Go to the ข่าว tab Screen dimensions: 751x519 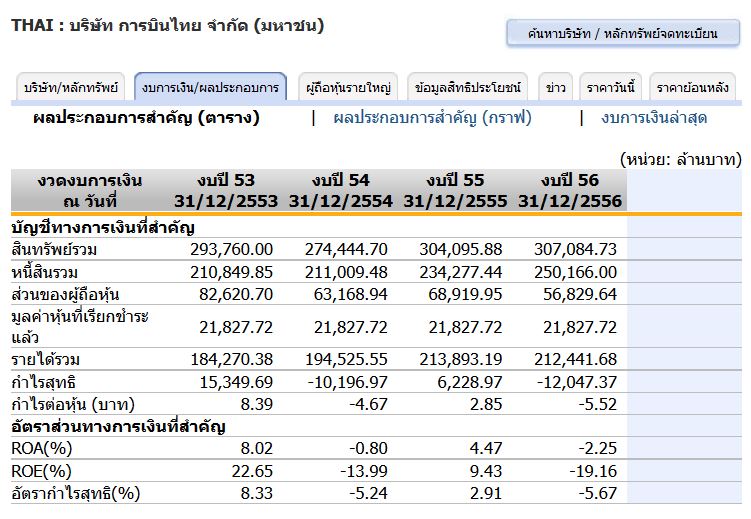556,88
